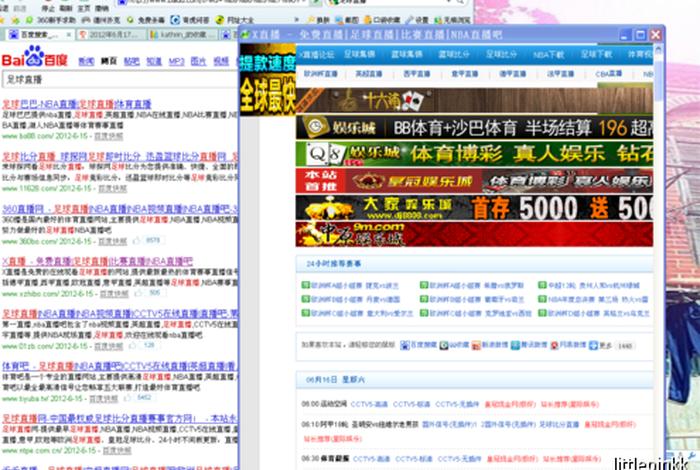The height and width of the screenshot is (470, 700).
Task: Open the 知道 link on Baidu
Action: click(154, 61)
